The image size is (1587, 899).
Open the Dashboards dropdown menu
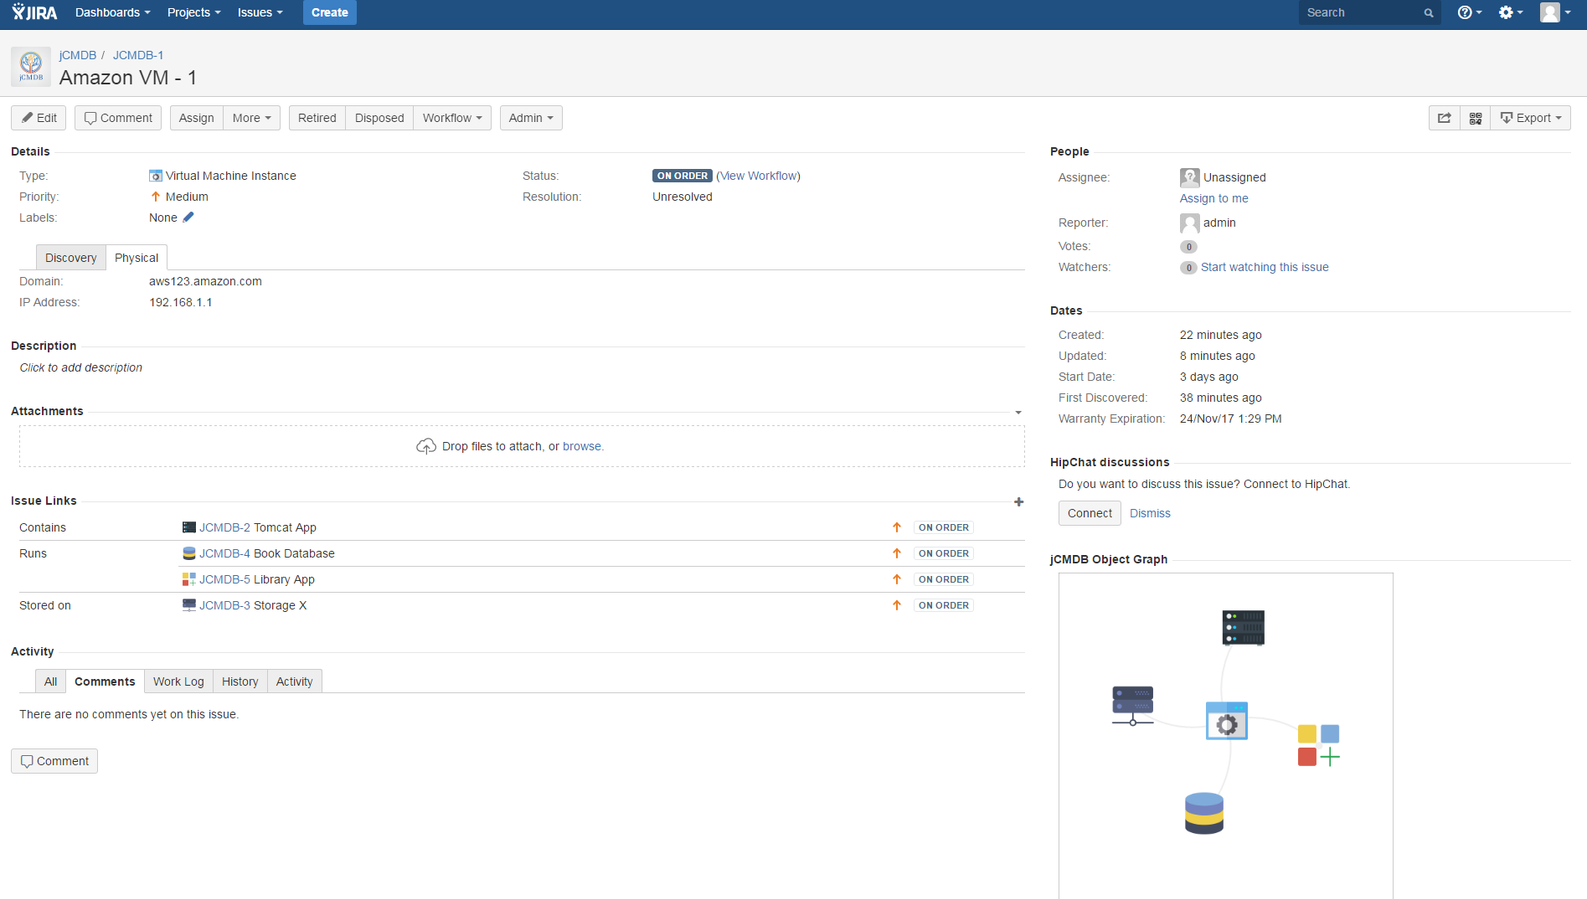click(x=112, y=12)
